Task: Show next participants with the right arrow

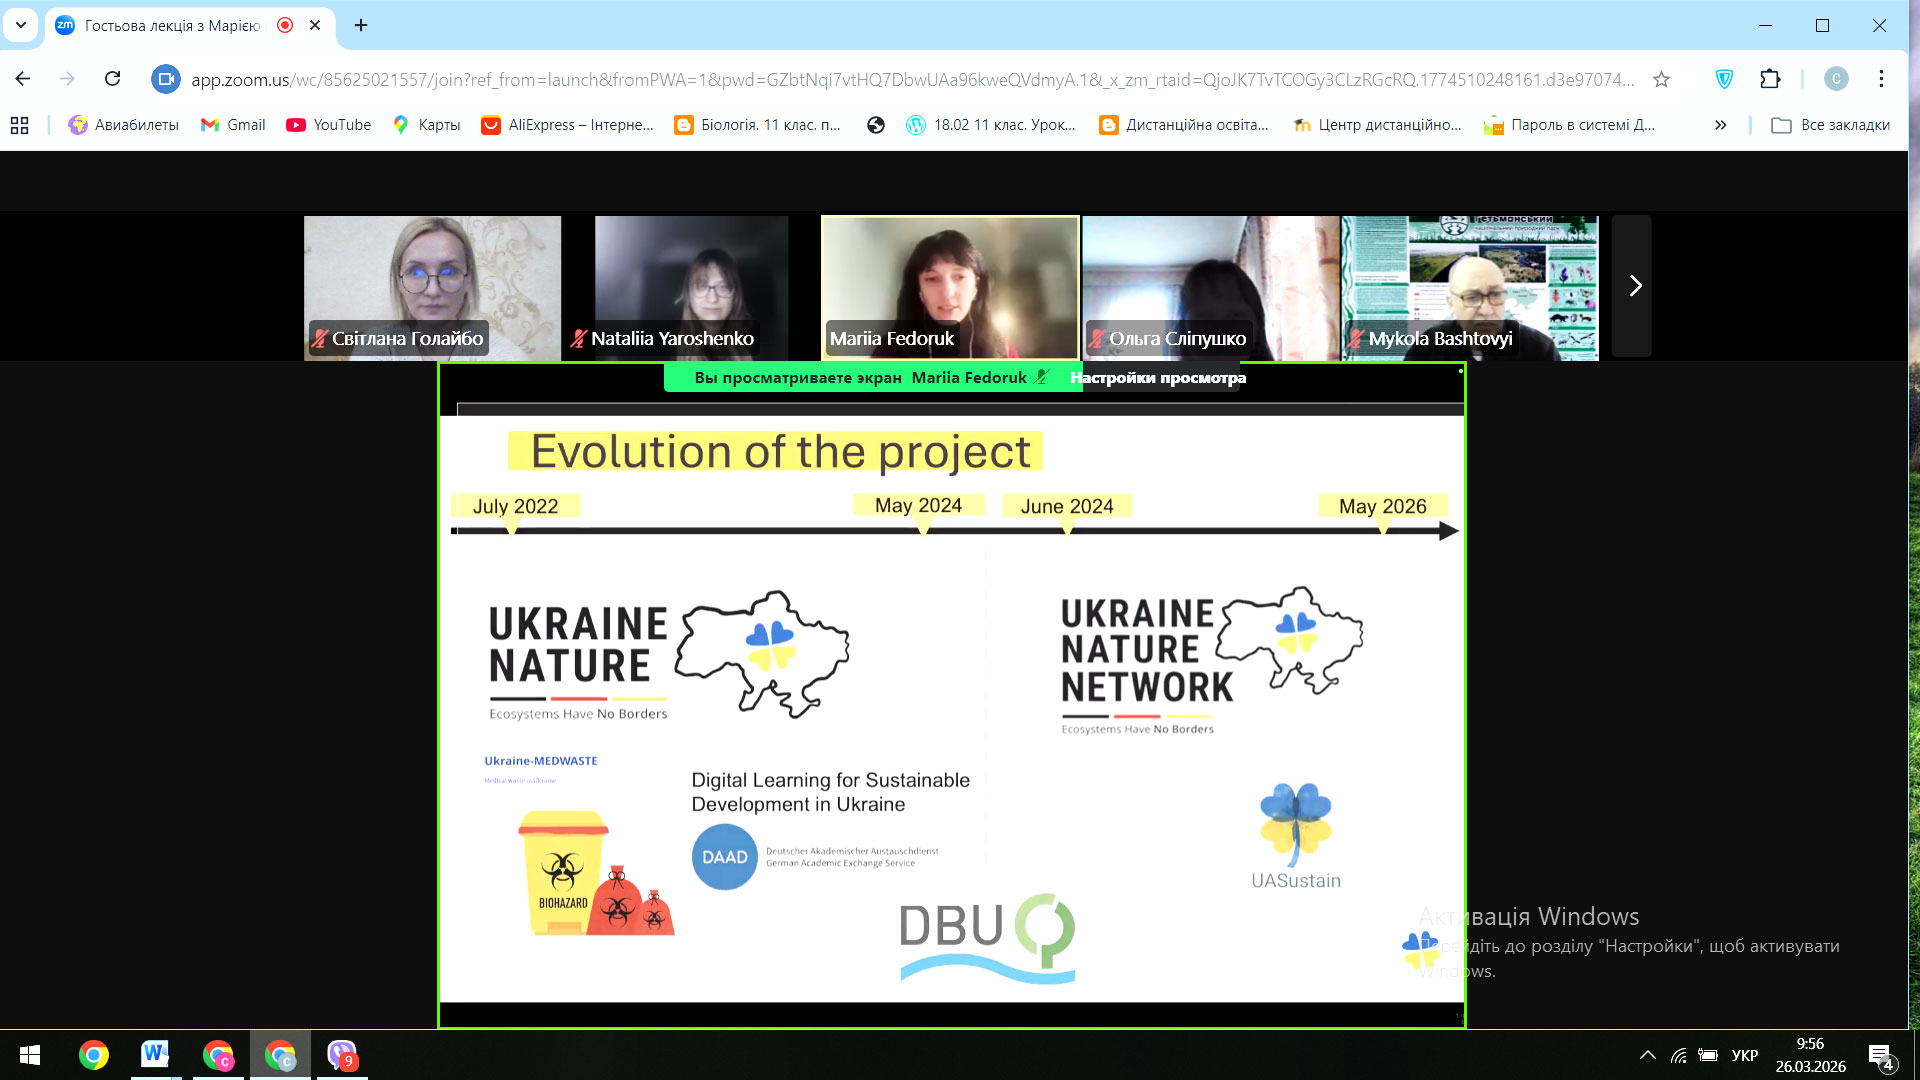Action: (1633, 286)
